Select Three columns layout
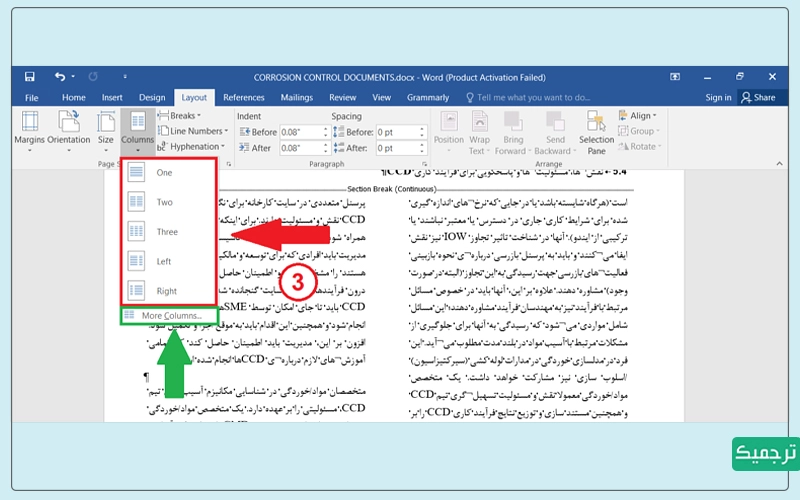800x500 pixels. (169, 232)
